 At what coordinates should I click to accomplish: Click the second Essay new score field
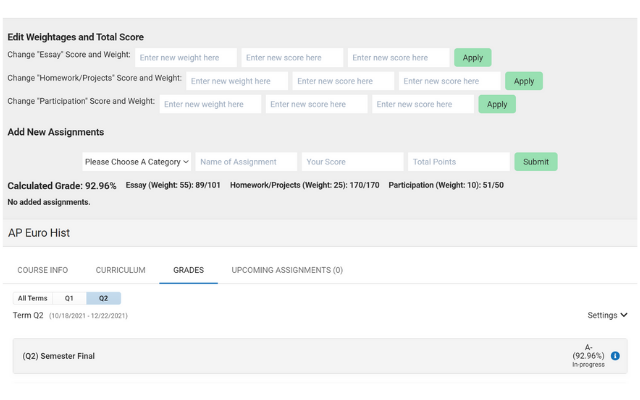(x=398, y=58)
